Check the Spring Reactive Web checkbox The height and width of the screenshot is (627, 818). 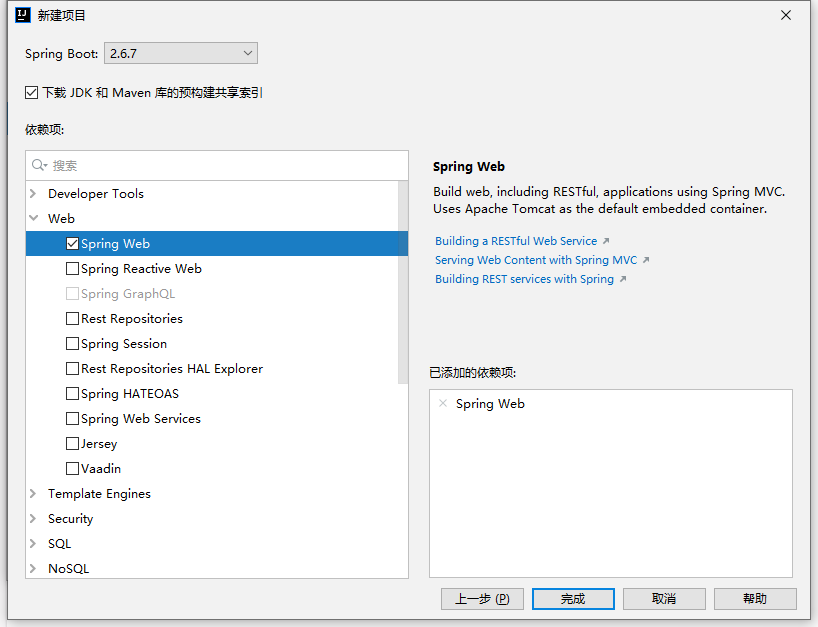coord(72,269)
